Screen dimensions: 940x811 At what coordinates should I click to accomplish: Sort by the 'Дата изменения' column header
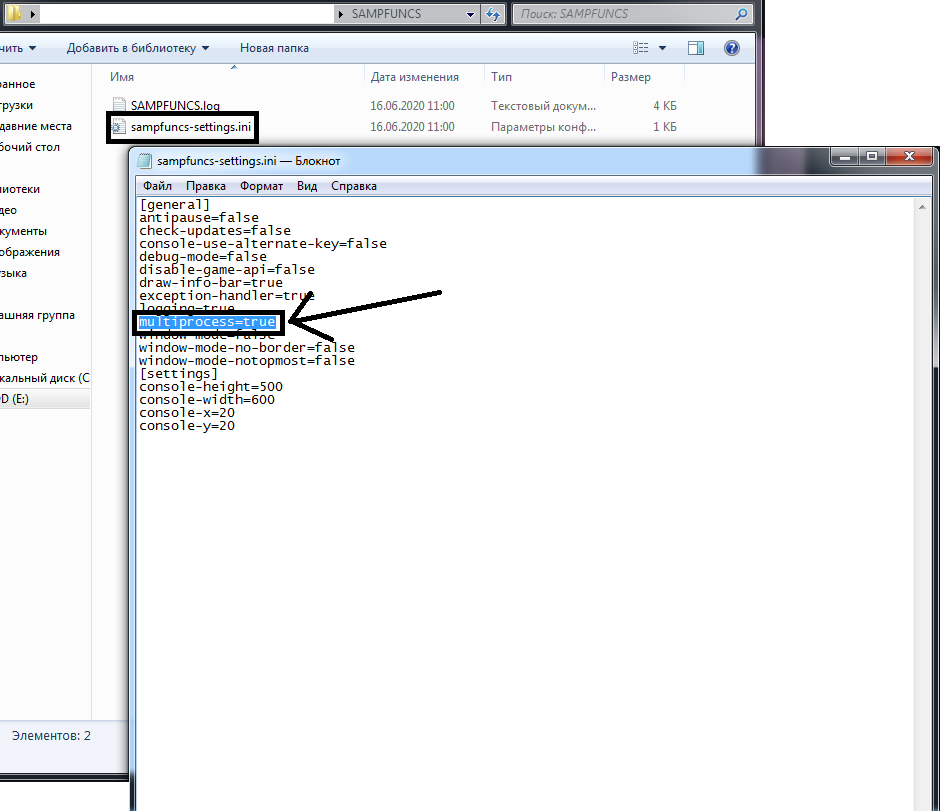pos(414,77)
